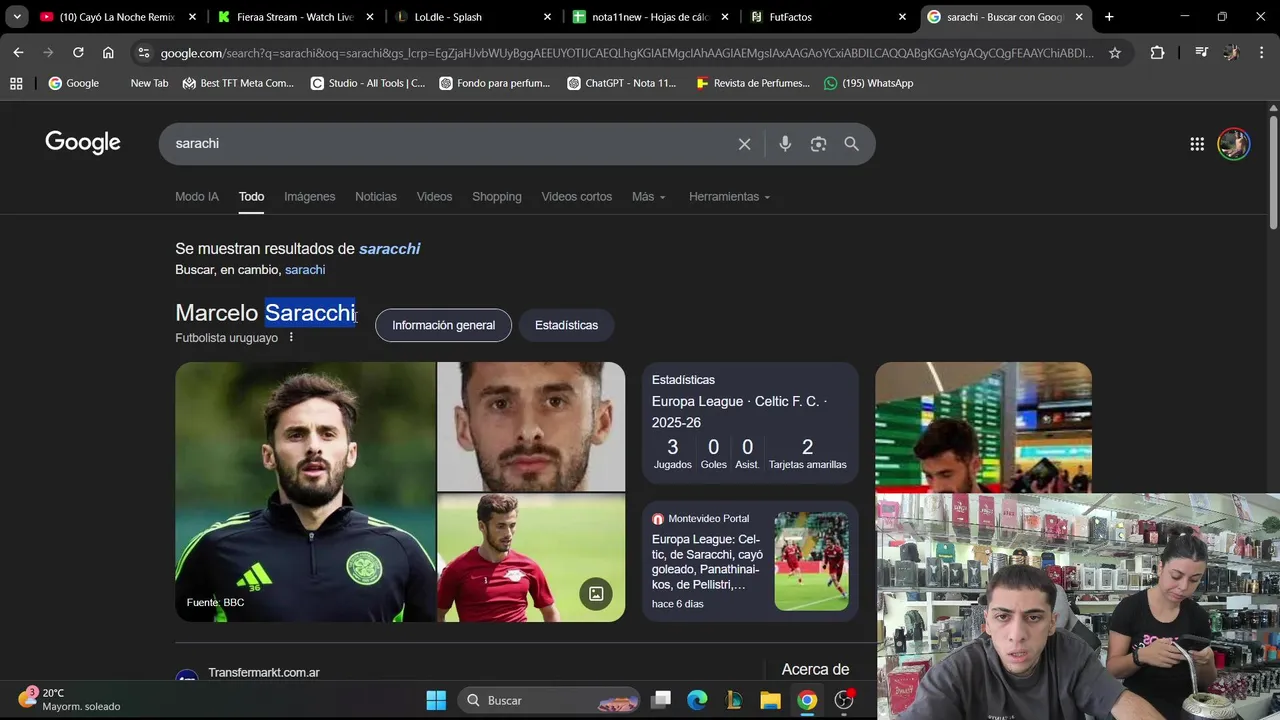This screenshot has width=1280, height=720.
Task: Expand the Más dropdown
Action: click(648, 197)
